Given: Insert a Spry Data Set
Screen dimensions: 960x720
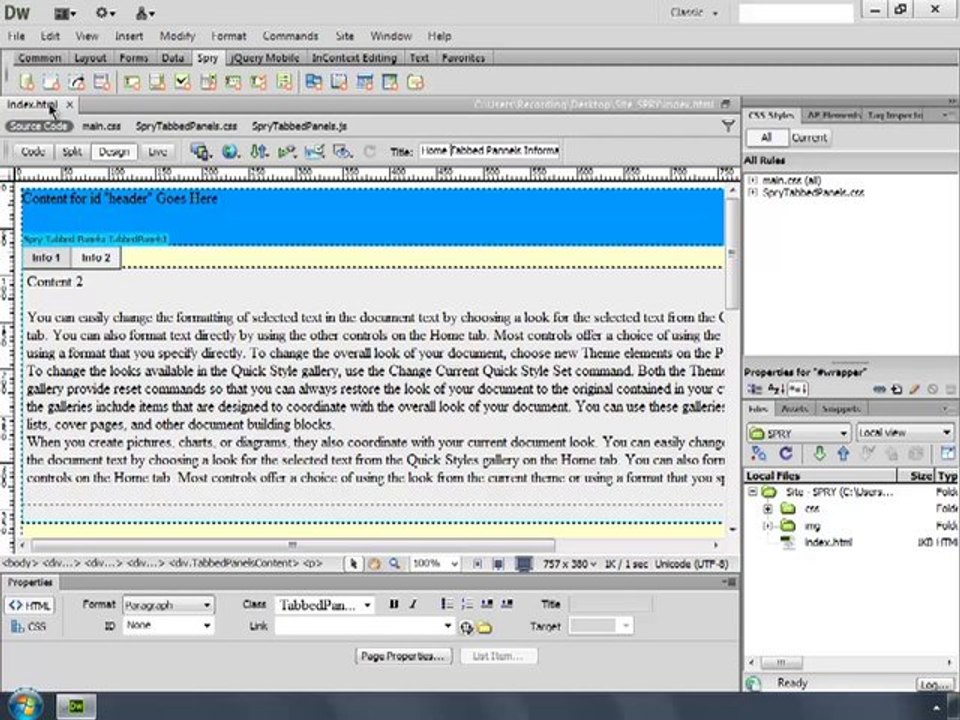Looking at the screenshot, I should 26,82.
